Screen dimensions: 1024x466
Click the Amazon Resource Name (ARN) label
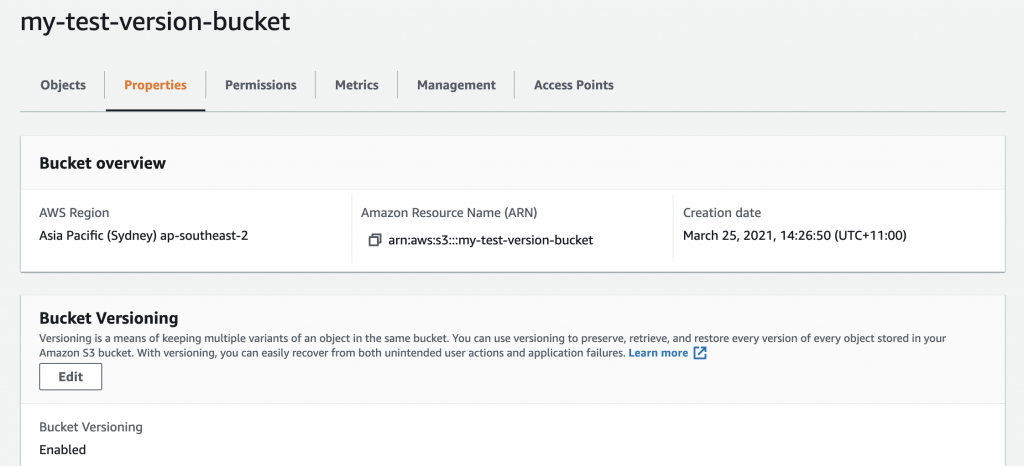click(x=449, y=213)
